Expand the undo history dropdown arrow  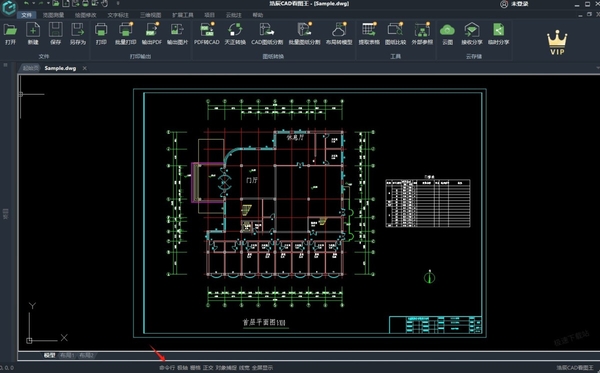pyautogui.click(x=34, y=3)
